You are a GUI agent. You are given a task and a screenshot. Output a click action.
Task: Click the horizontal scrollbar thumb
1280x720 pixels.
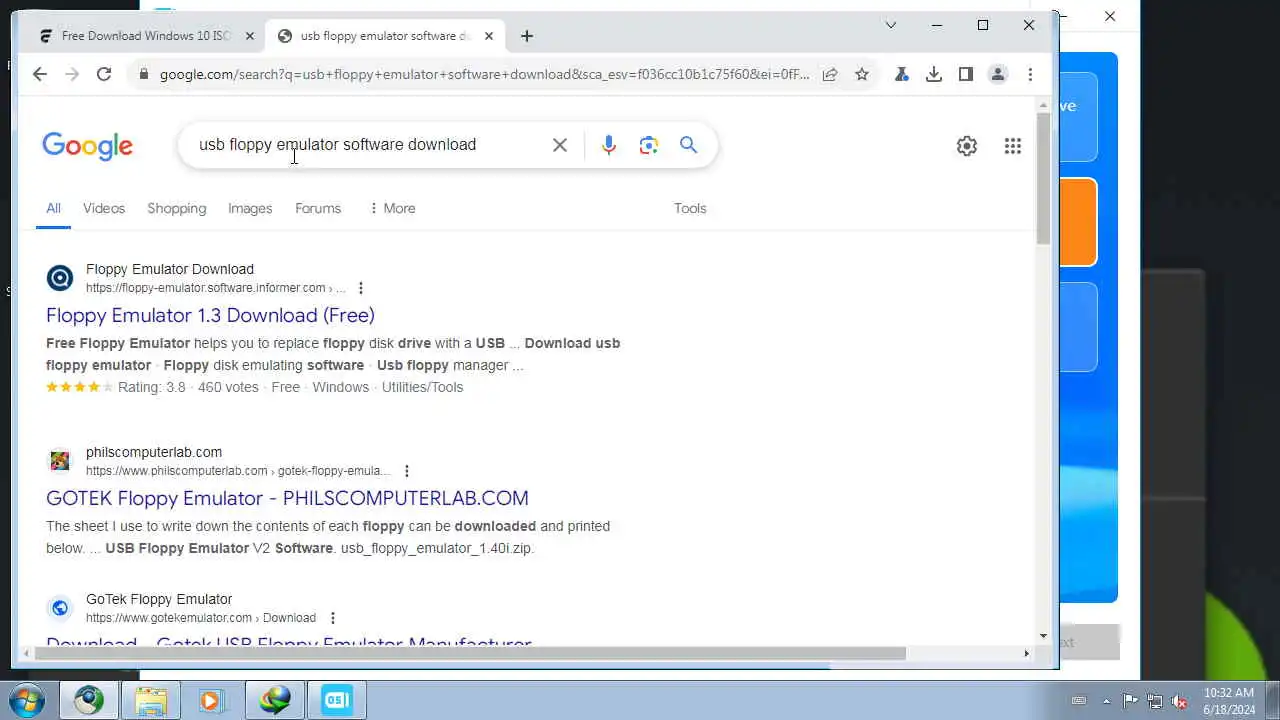pos(470,654)
